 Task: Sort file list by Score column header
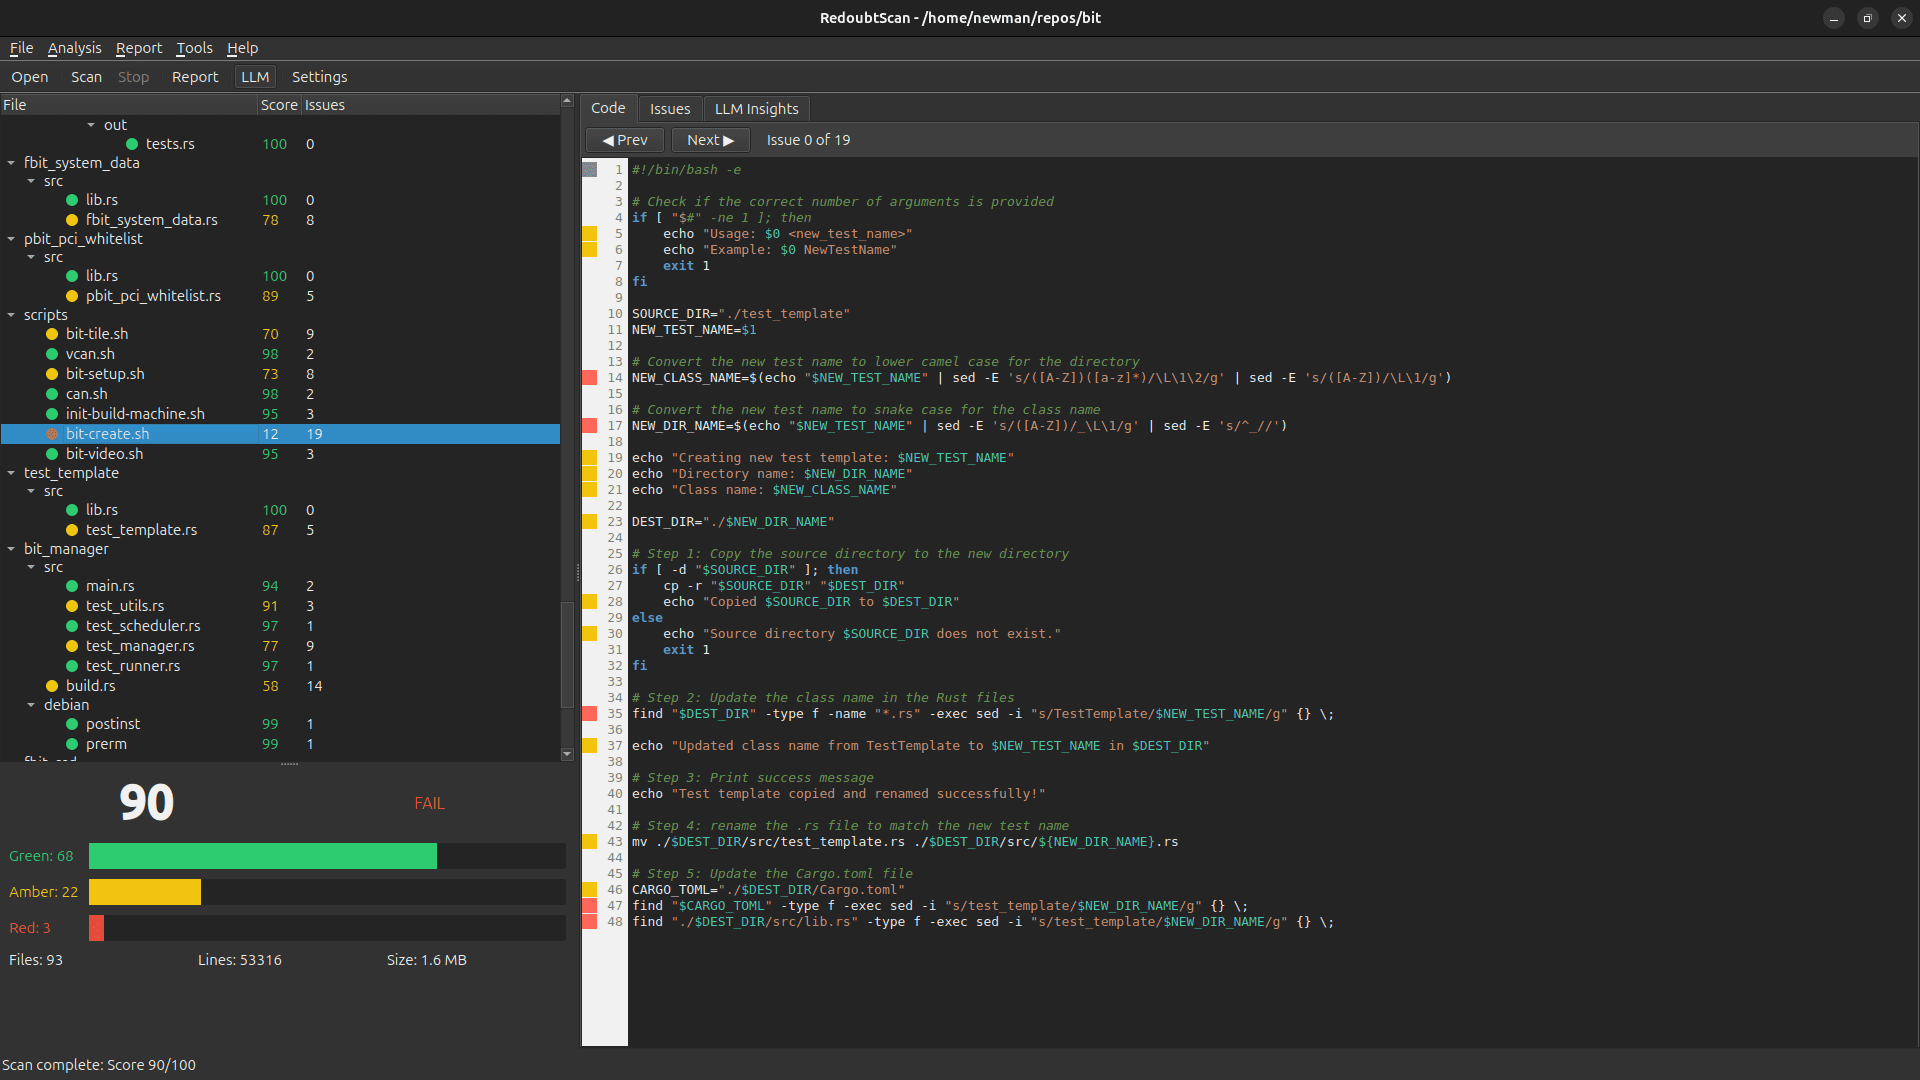pos(279,105)
